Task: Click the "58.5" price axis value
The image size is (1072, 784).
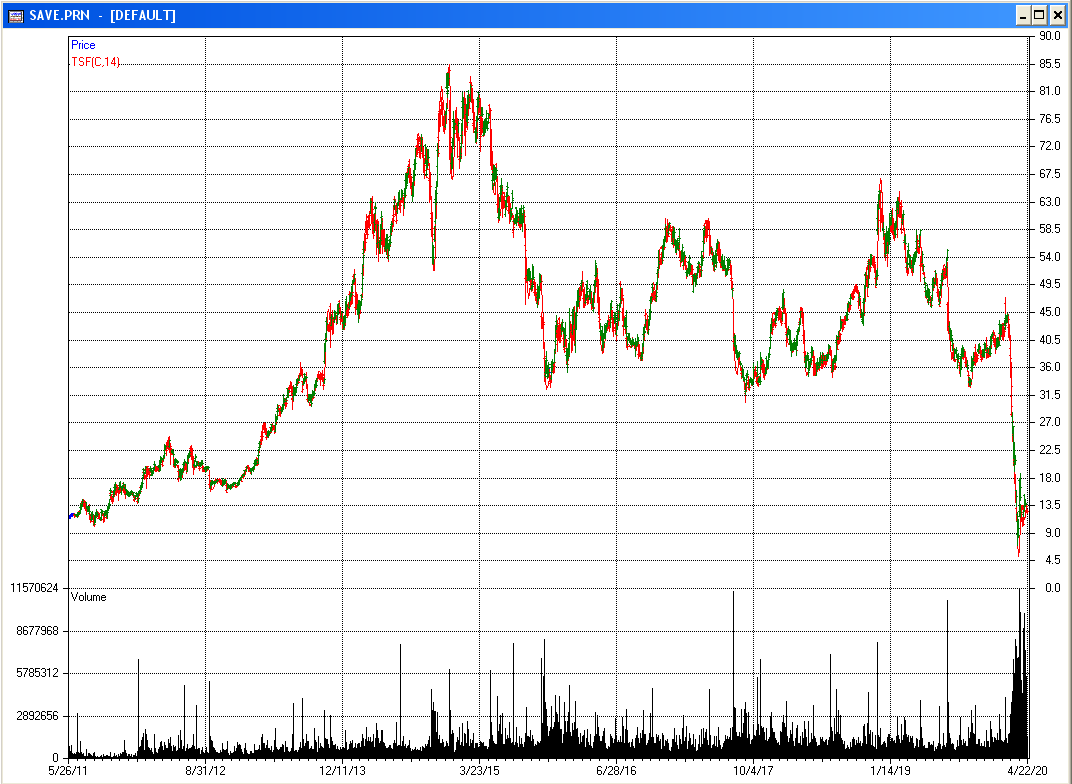Action: pos(1049,229)
